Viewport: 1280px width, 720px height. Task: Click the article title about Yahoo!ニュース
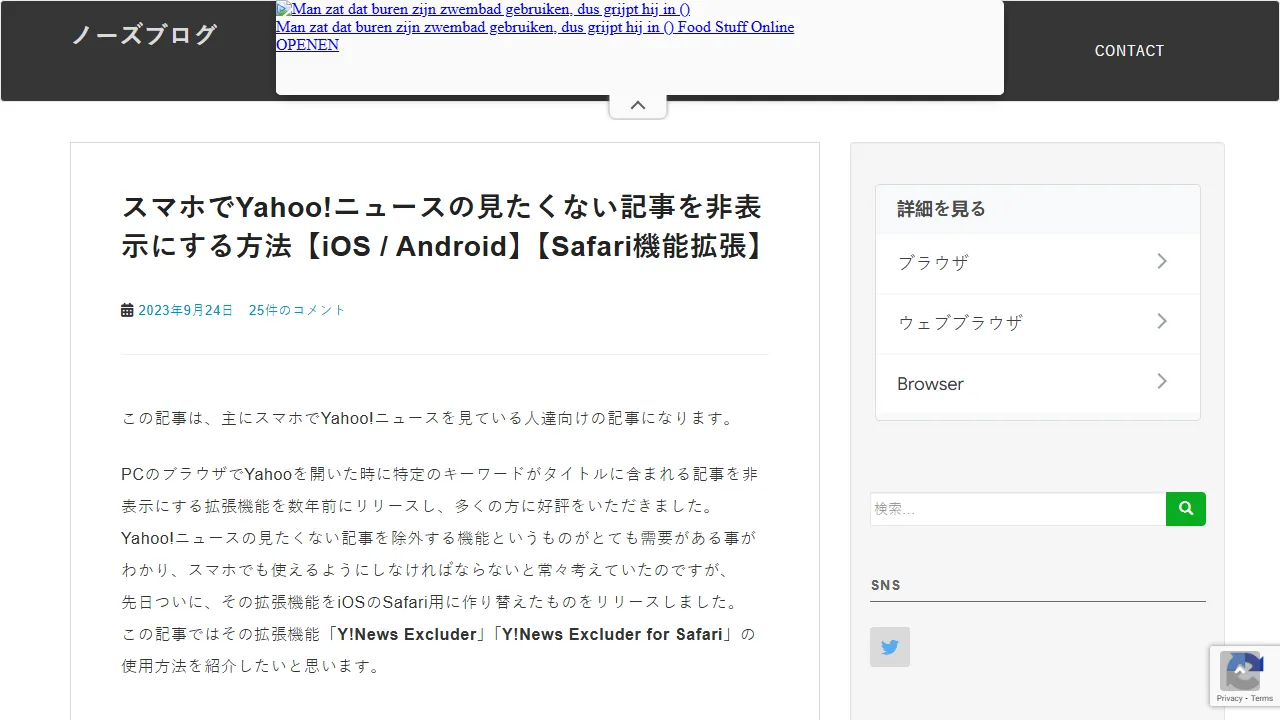click(x=441, y=226)
